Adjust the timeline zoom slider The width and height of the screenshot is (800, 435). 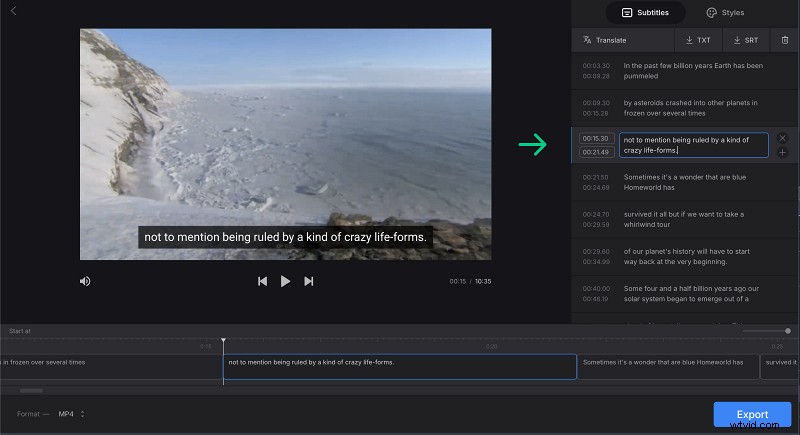pos(787,330)
